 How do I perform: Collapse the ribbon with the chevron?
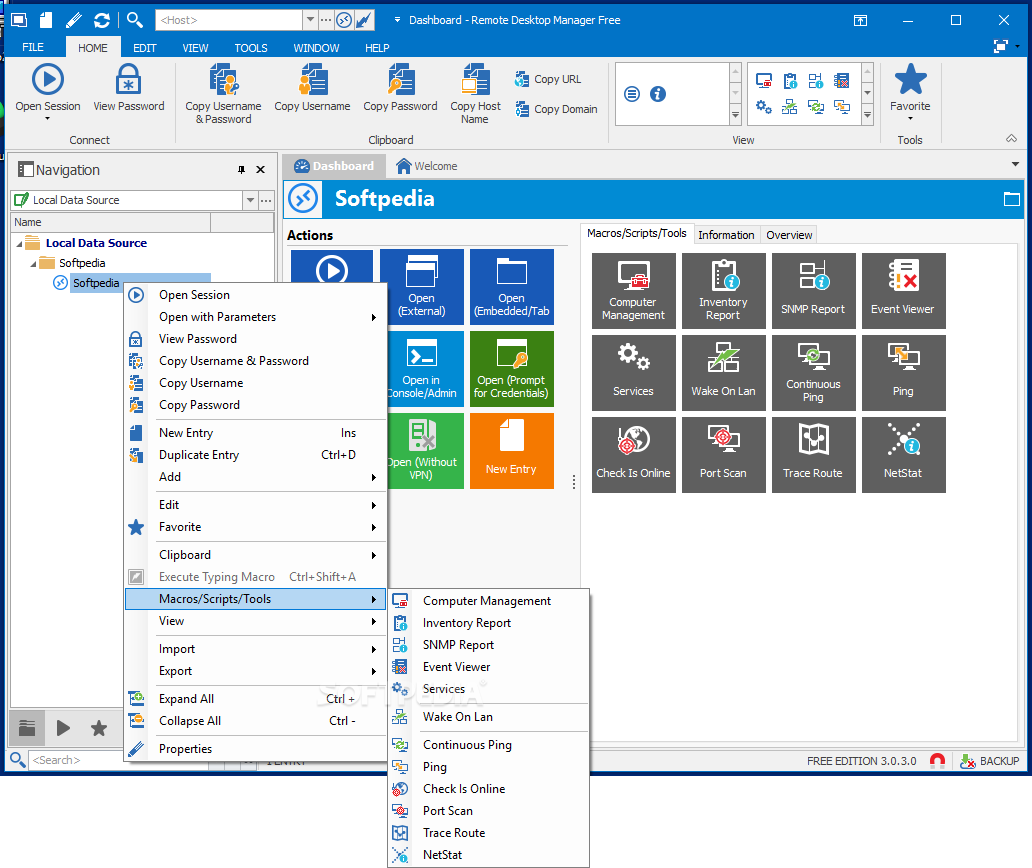(x=1012, y=138)
